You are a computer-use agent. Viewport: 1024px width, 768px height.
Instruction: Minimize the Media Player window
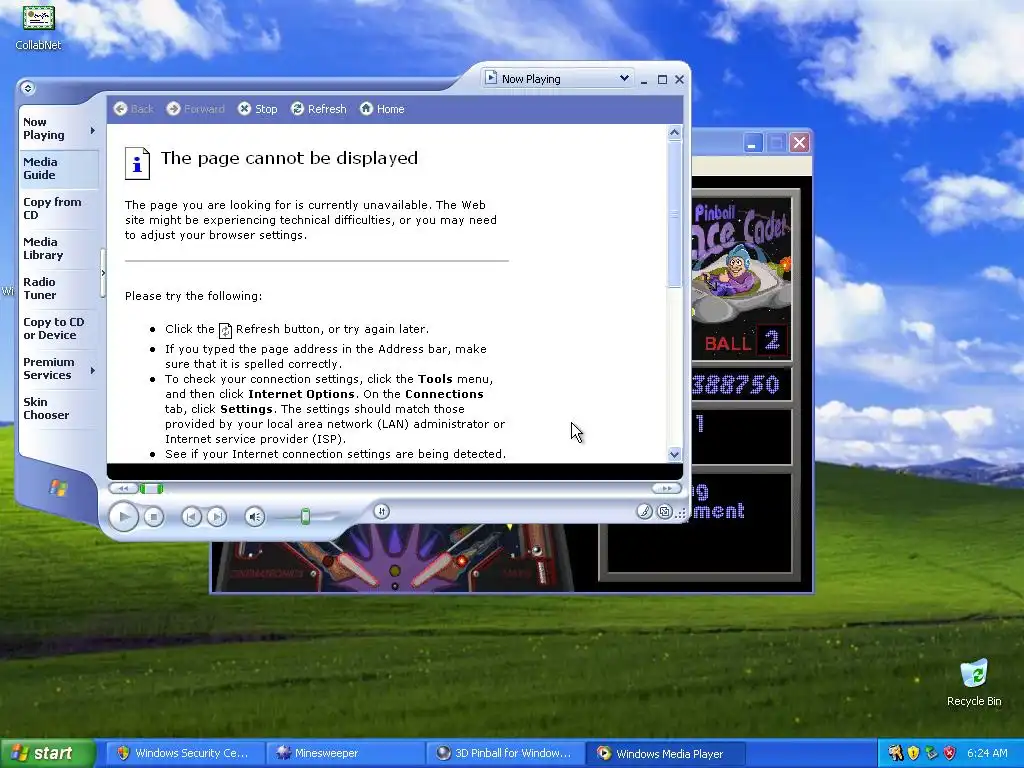tap(644, 80)
